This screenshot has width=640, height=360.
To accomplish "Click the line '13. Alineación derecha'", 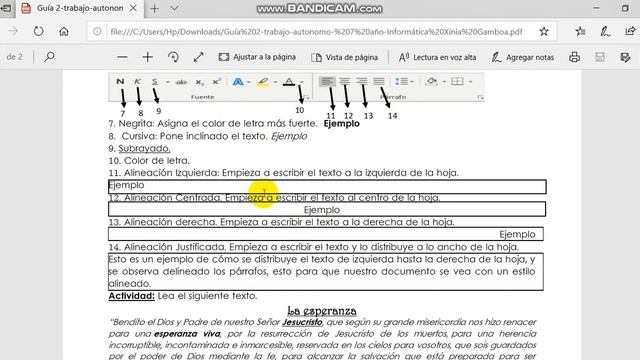I will tap(281, 222).
